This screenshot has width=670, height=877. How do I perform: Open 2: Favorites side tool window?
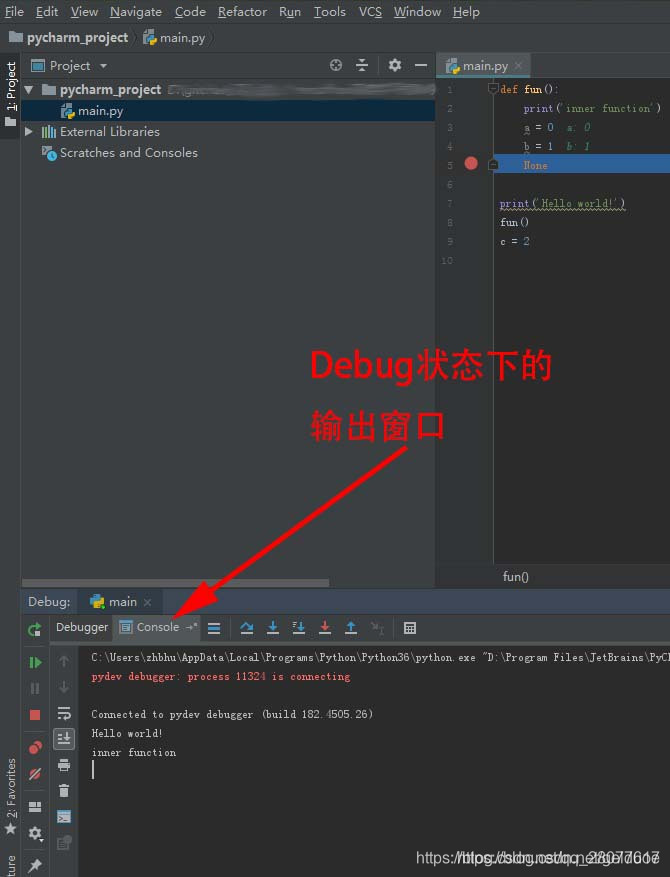(x=11, y=796)
